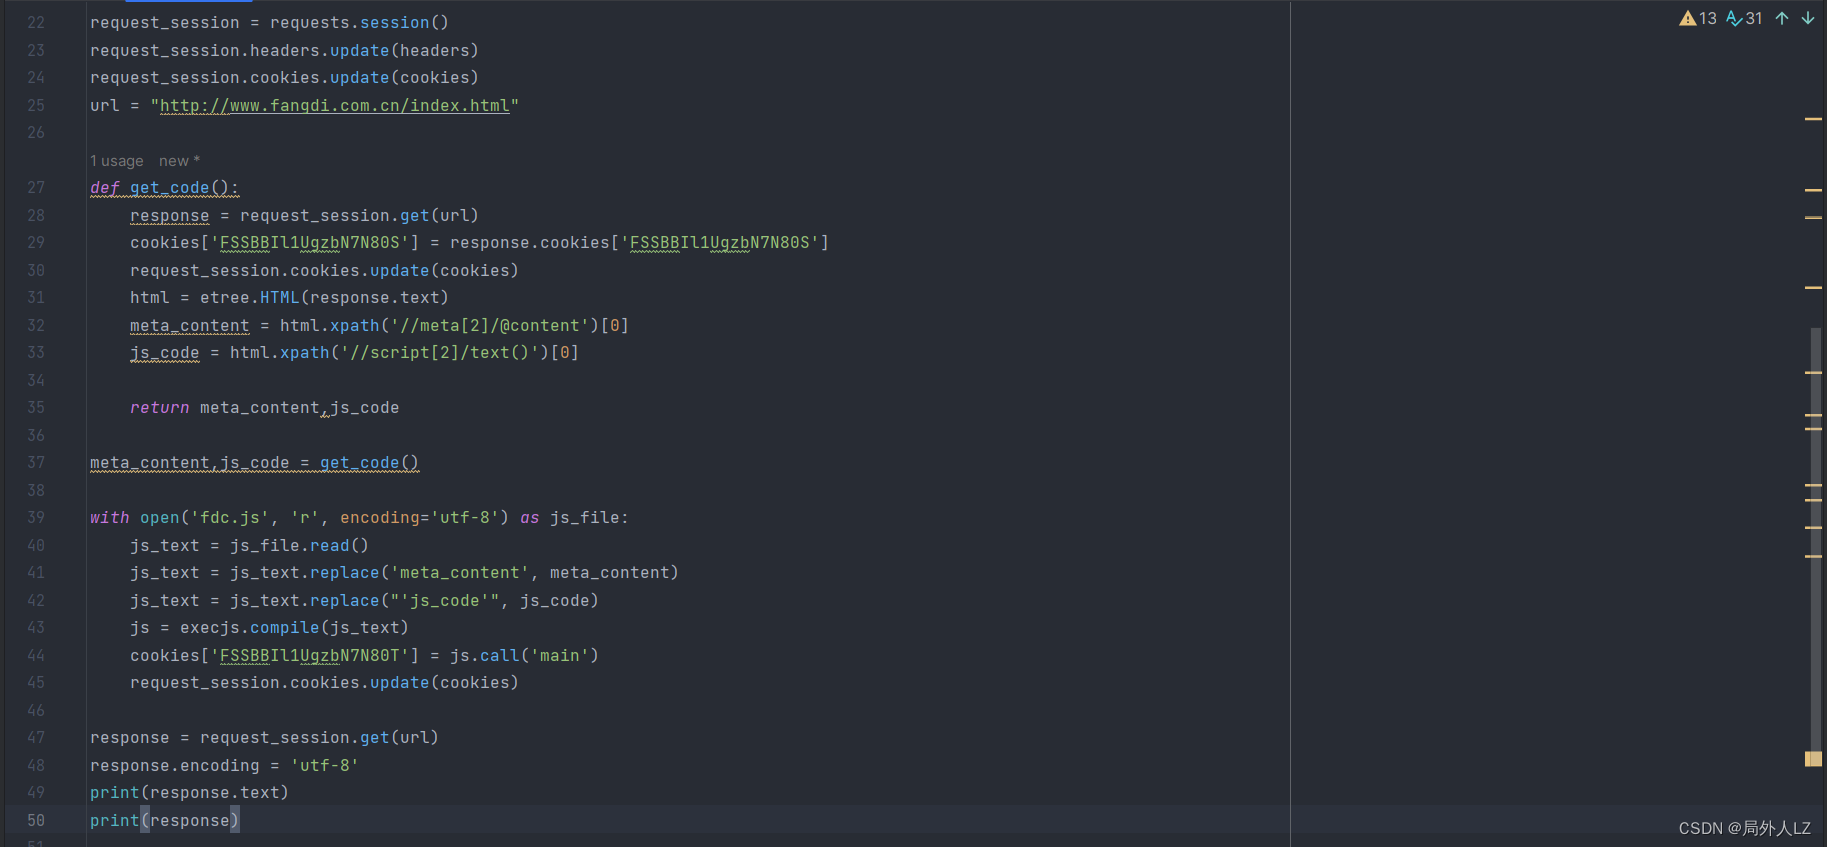Click "js.call('main')" on line 44
1827x847 pixels.
(x=524, y=656)
